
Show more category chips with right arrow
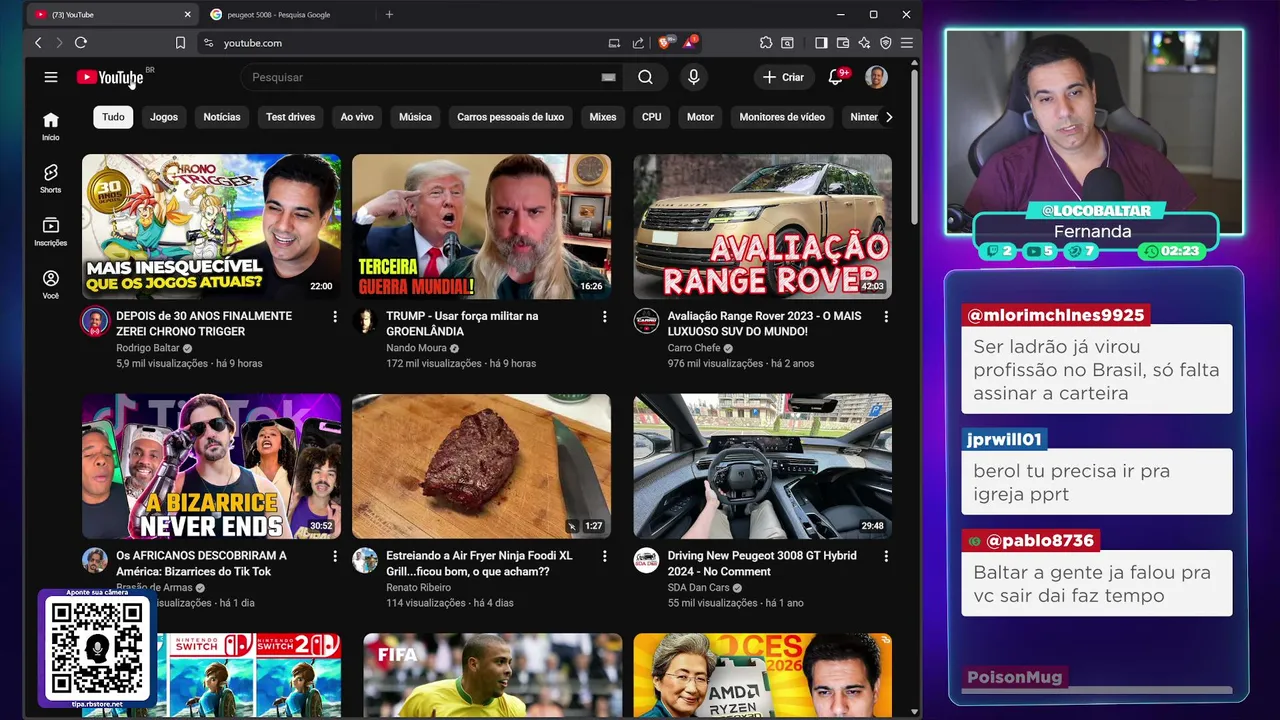pyautogui.click(x=889, y=117)
